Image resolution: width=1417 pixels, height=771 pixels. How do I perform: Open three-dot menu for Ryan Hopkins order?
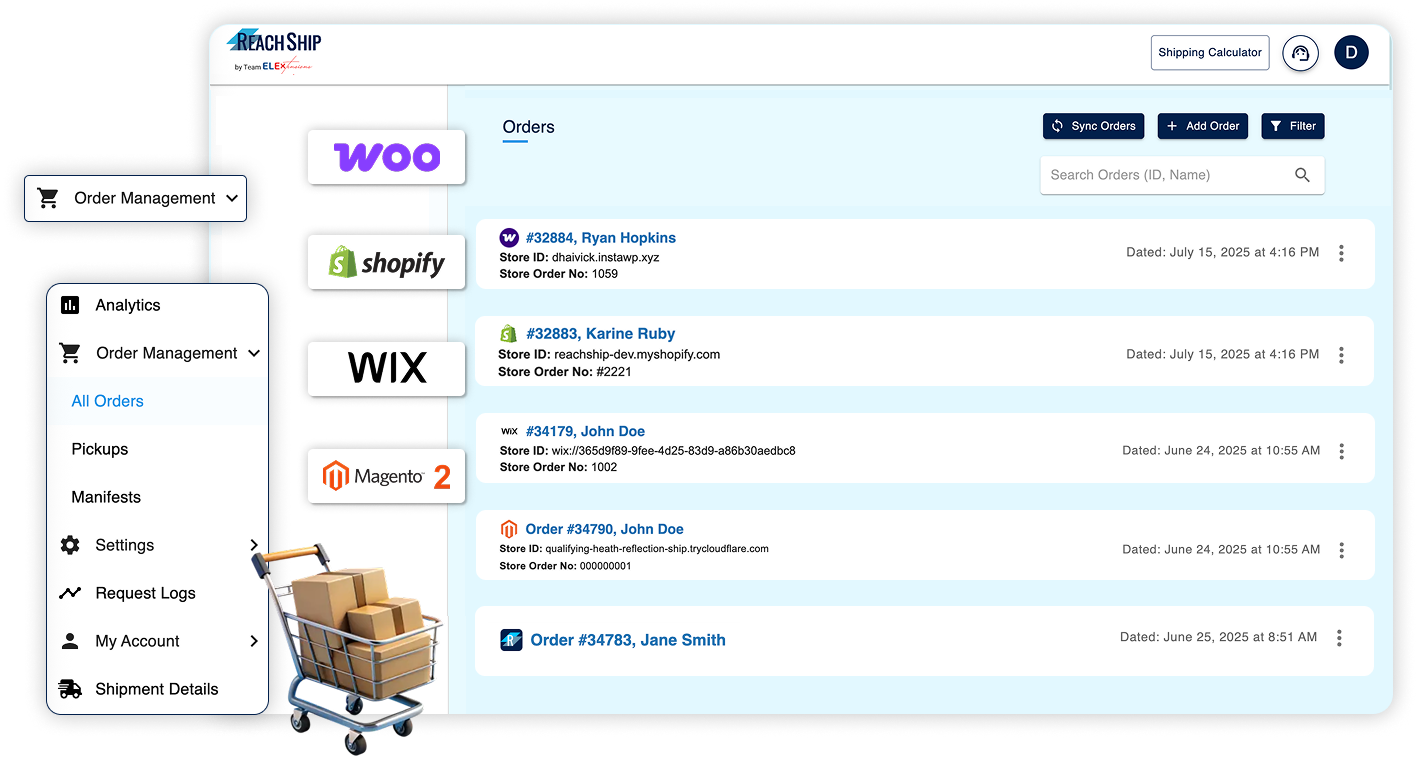tap(1341, 253)
